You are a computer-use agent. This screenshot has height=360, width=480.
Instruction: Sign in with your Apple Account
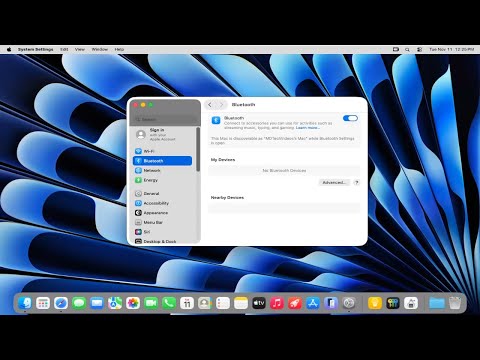(162, 134)
